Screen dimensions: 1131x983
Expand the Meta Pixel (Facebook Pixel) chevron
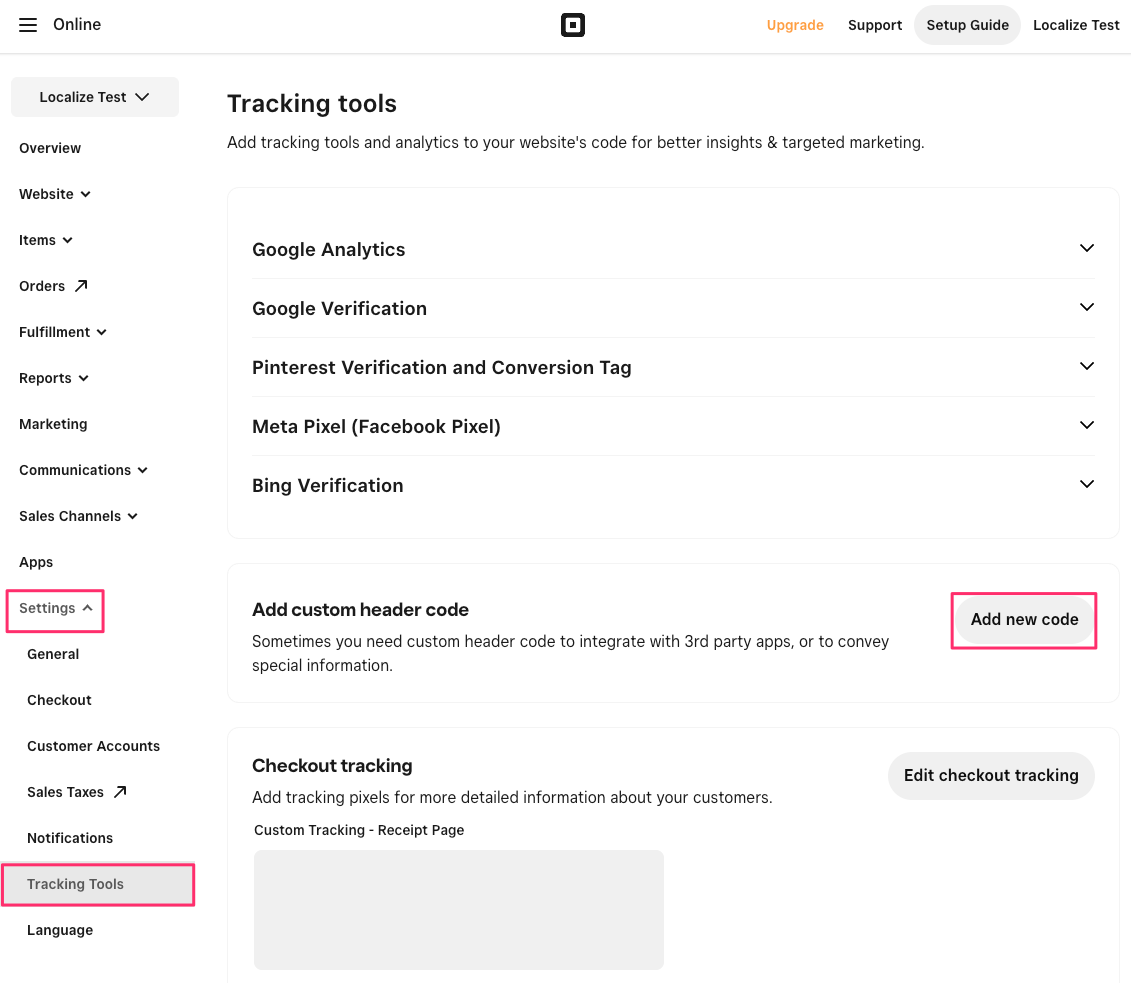click(1086, 426)
